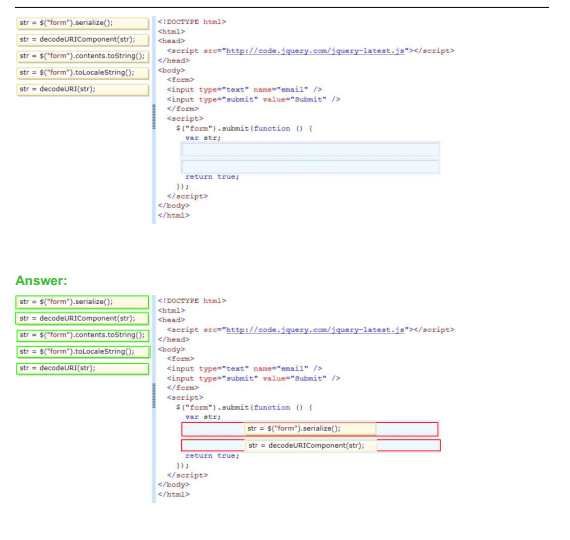Click 'var str;' line in Answer section code
570x540 pixels.
203,417
